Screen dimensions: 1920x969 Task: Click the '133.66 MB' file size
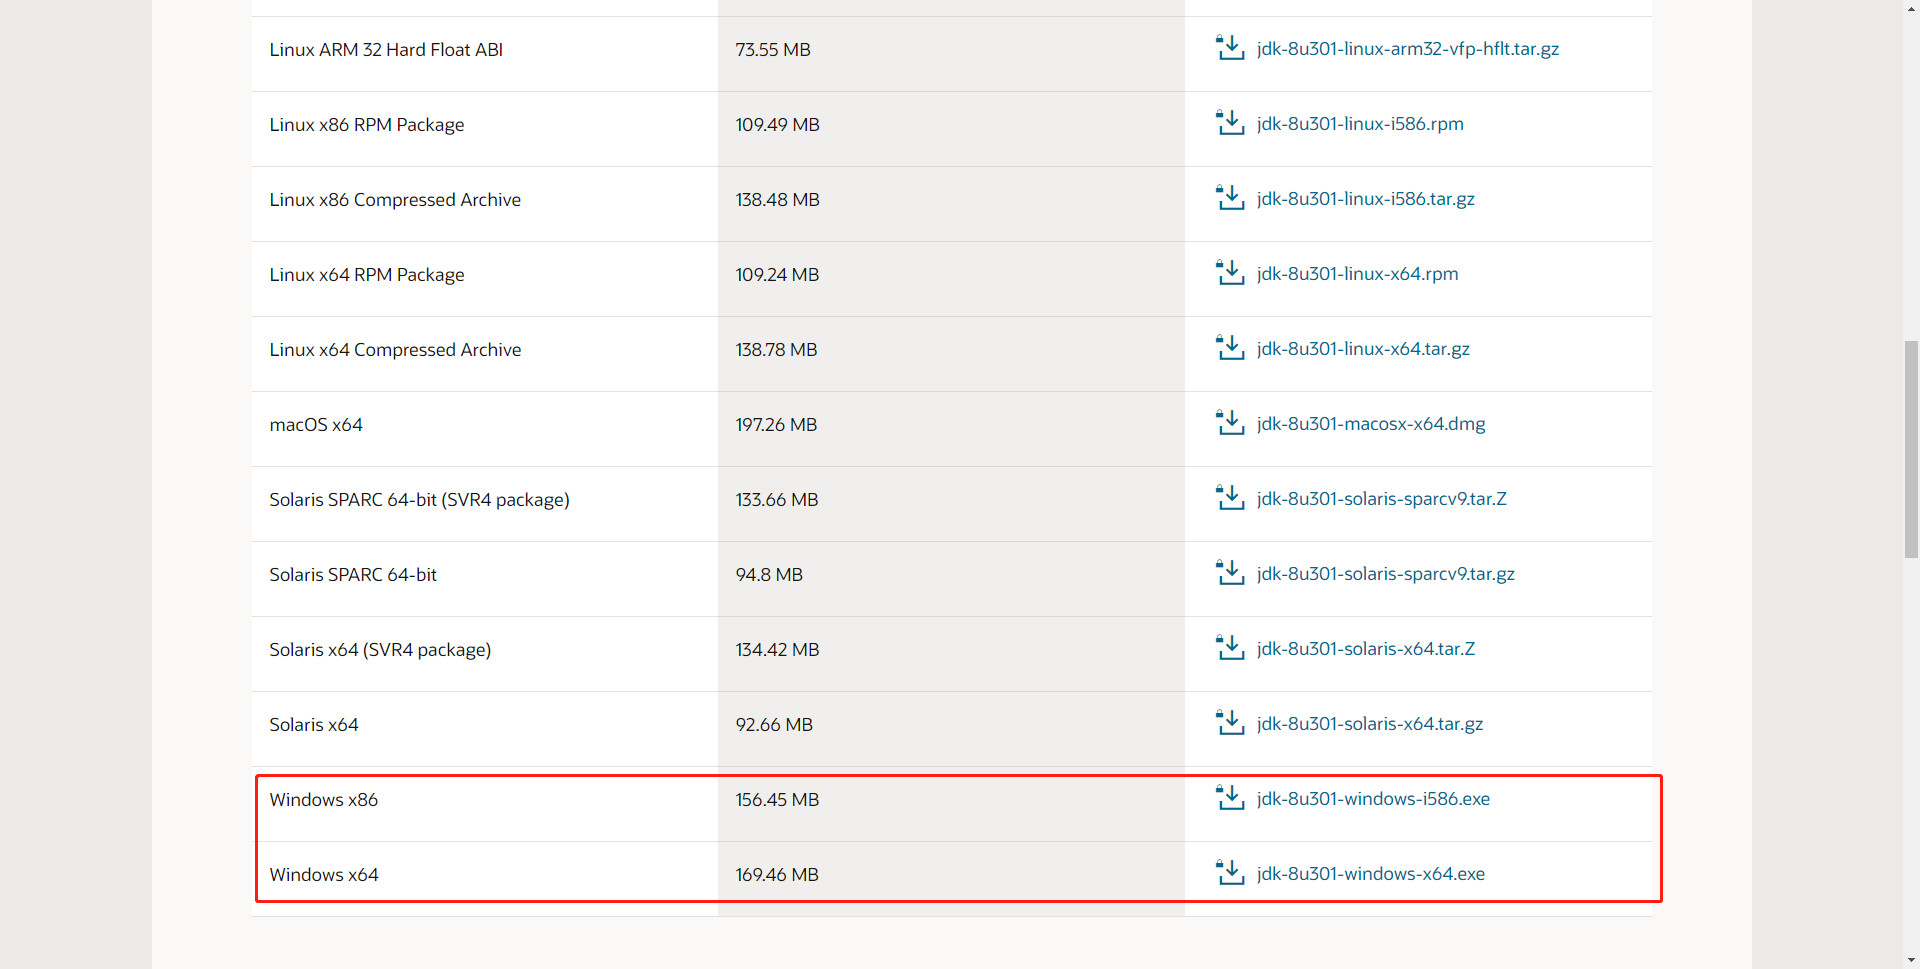coord(777,500)
